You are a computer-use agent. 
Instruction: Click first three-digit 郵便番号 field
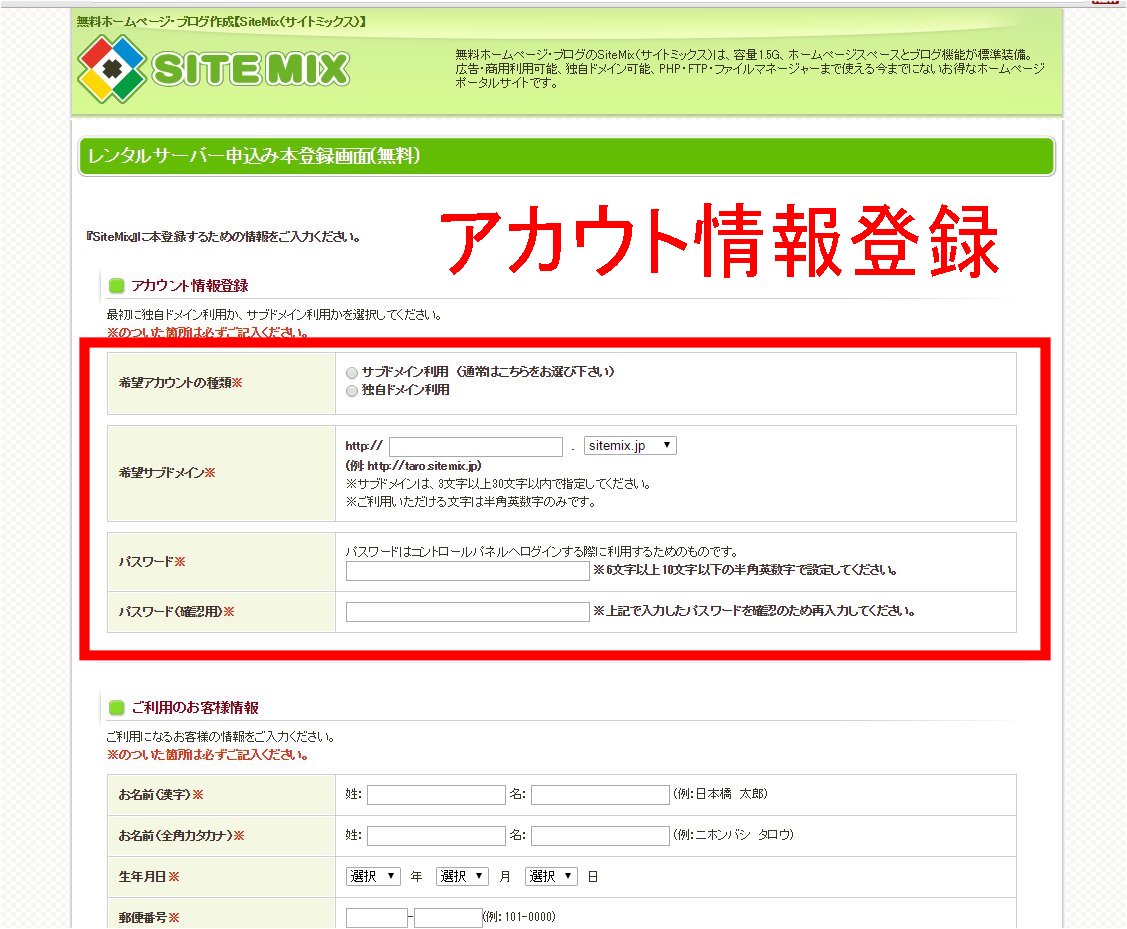(377, 917)
